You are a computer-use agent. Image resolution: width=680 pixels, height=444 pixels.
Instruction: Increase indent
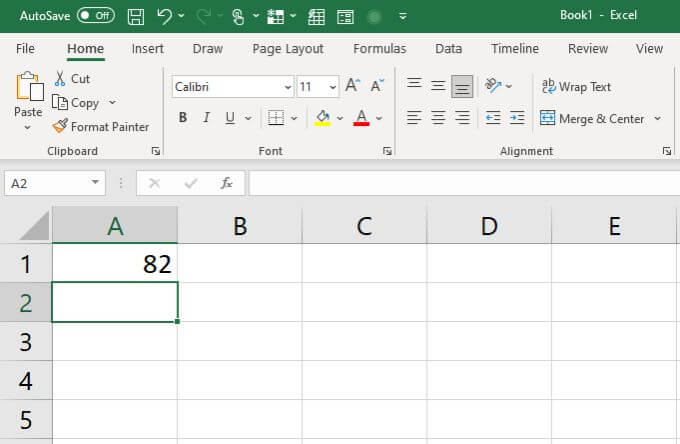tap(517, 118)
